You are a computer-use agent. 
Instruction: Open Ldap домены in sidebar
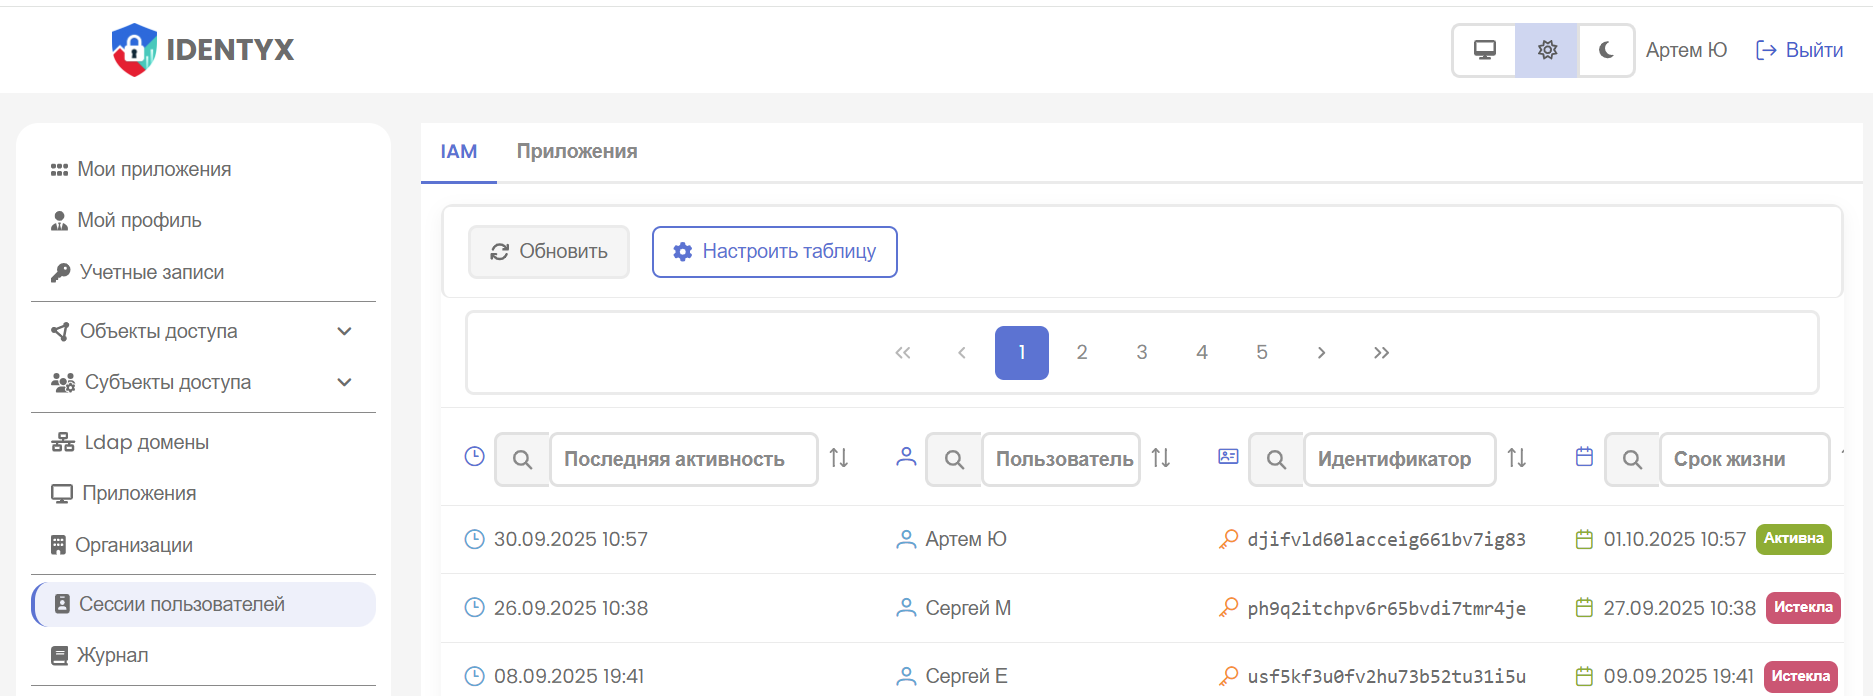(146, 442)
